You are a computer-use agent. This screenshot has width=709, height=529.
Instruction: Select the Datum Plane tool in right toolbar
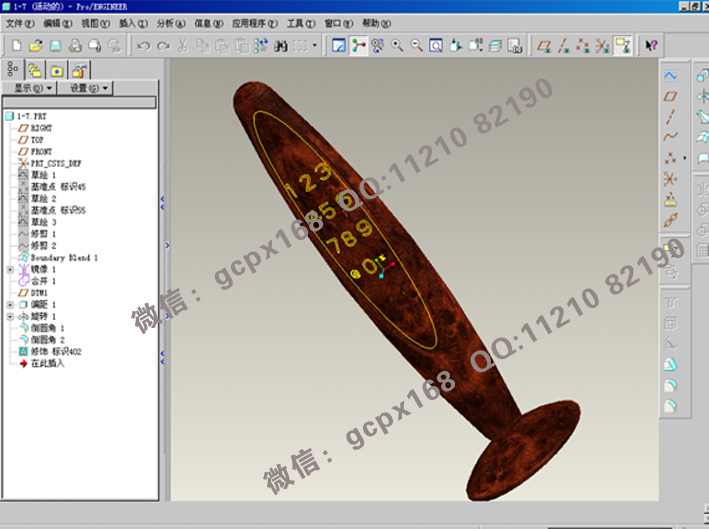tap(671, 96)
